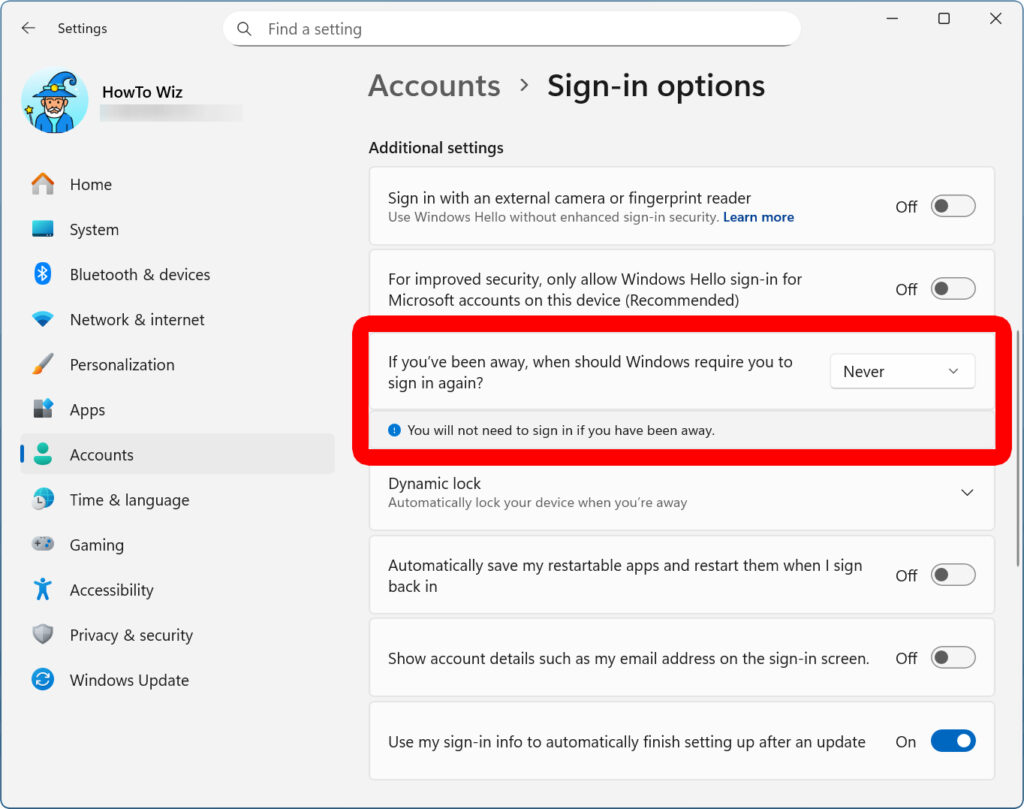Image resolution: width=1024 pixels, height=809 pixels.
Task: Click the back arrow in Settings
Action: click(27, 28)
